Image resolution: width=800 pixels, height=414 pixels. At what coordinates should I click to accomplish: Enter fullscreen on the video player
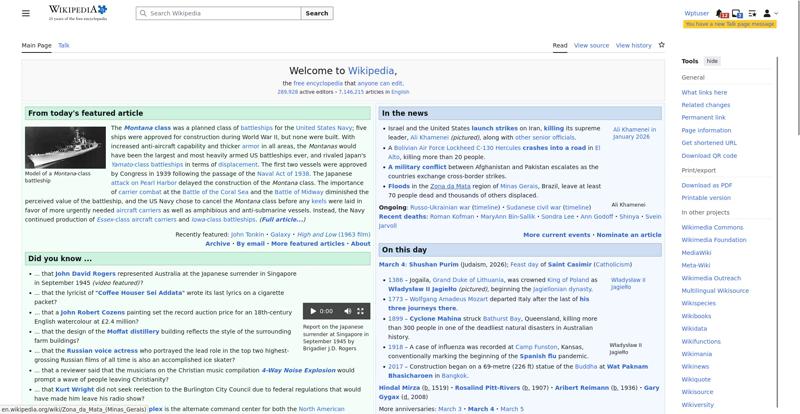click(x=361, y=311)
